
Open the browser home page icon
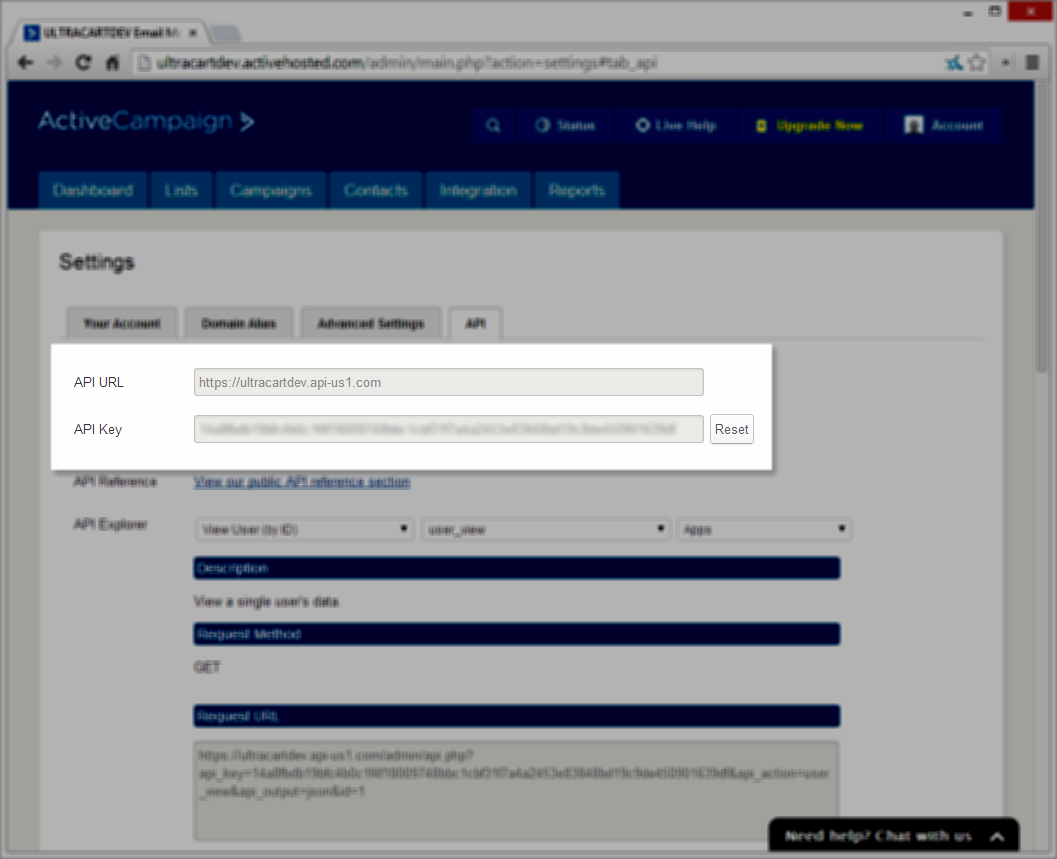pyautogui.click(x=112, y=63)
